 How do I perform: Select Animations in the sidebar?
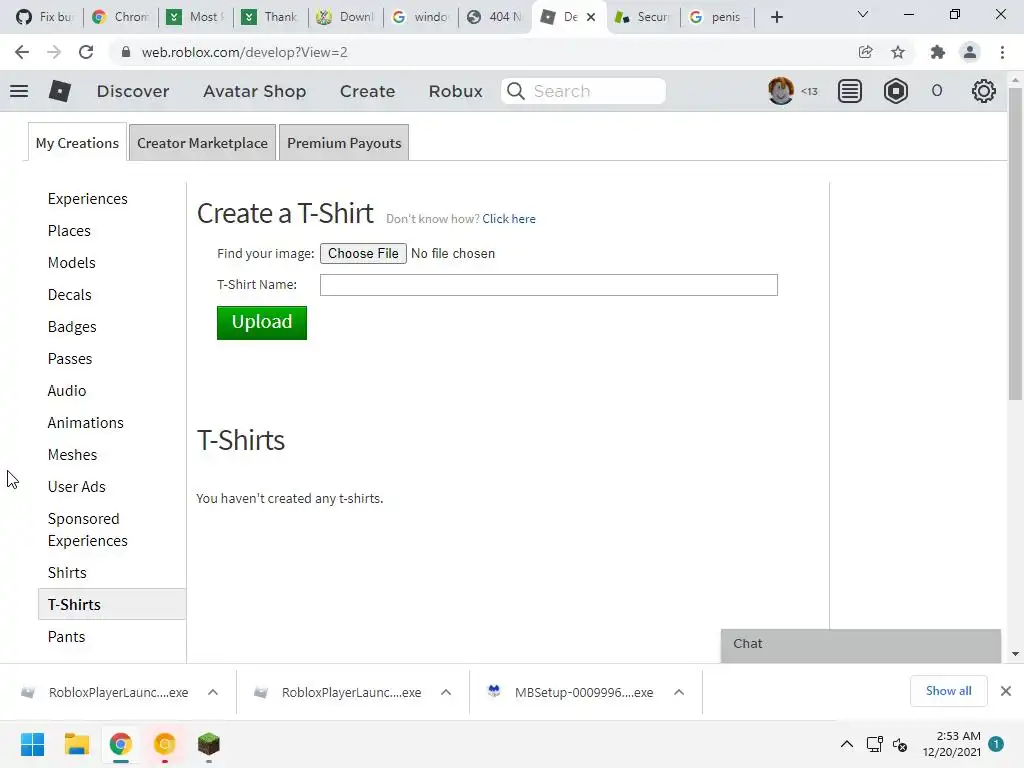[86, 423]
